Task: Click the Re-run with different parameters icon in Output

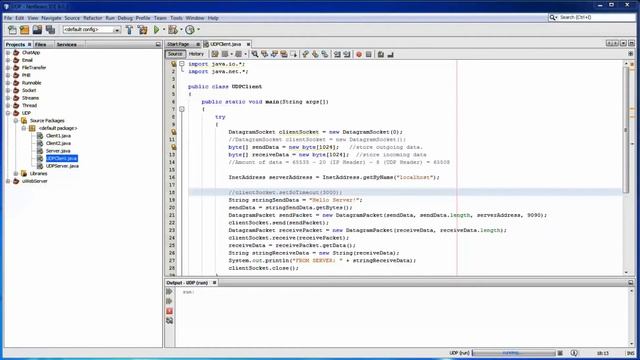Action: pyautogui.click(x=169, y=301)
